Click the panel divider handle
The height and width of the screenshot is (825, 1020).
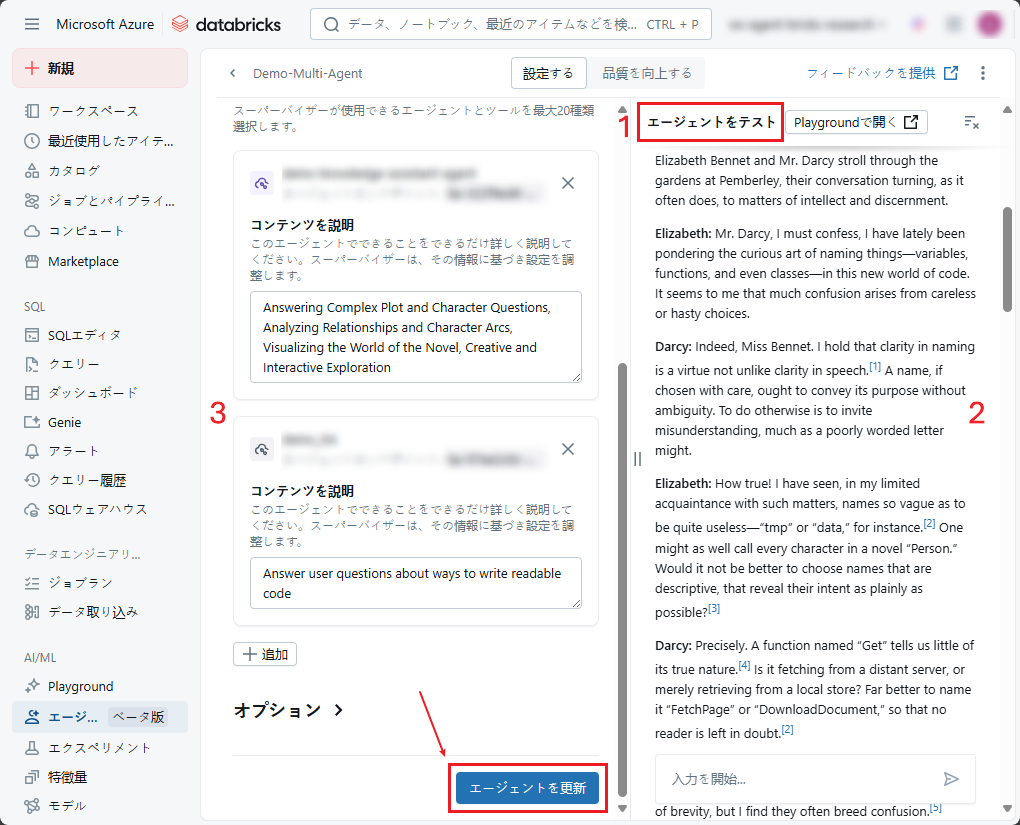click(638, 459)
